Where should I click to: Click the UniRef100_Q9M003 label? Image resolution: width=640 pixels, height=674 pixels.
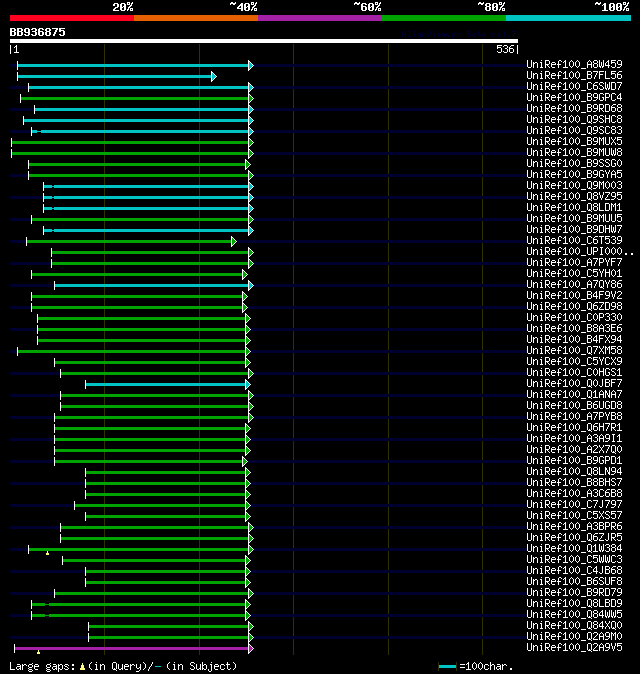[574, 186]
